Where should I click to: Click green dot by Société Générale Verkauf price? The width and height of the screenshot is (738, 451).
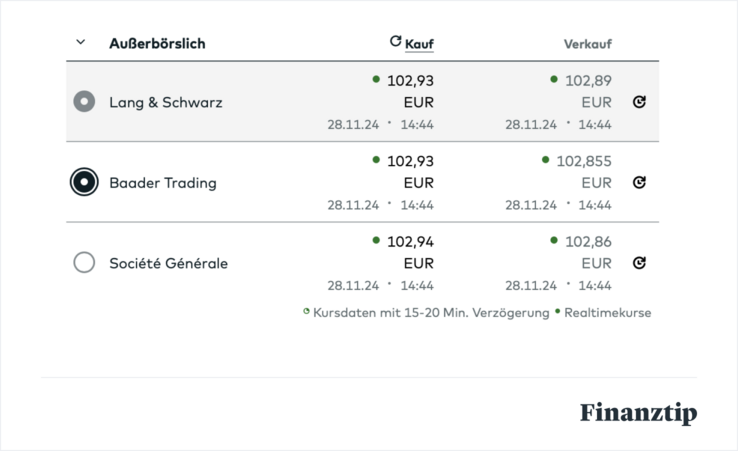(x=554, y=240)
